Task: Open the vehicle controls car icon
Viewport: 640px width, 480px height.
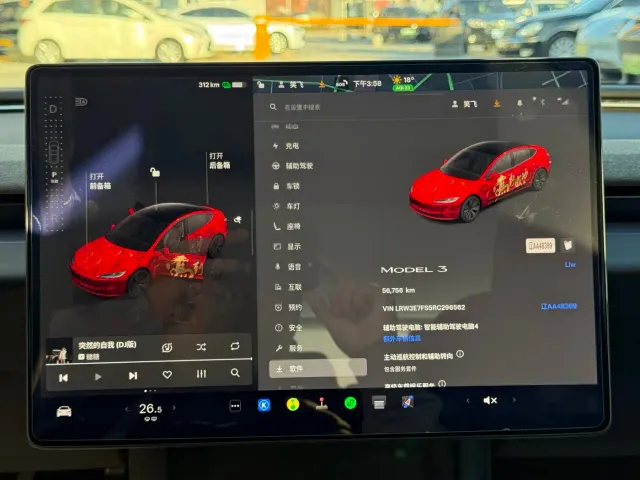Action: [x=64, y=411]
